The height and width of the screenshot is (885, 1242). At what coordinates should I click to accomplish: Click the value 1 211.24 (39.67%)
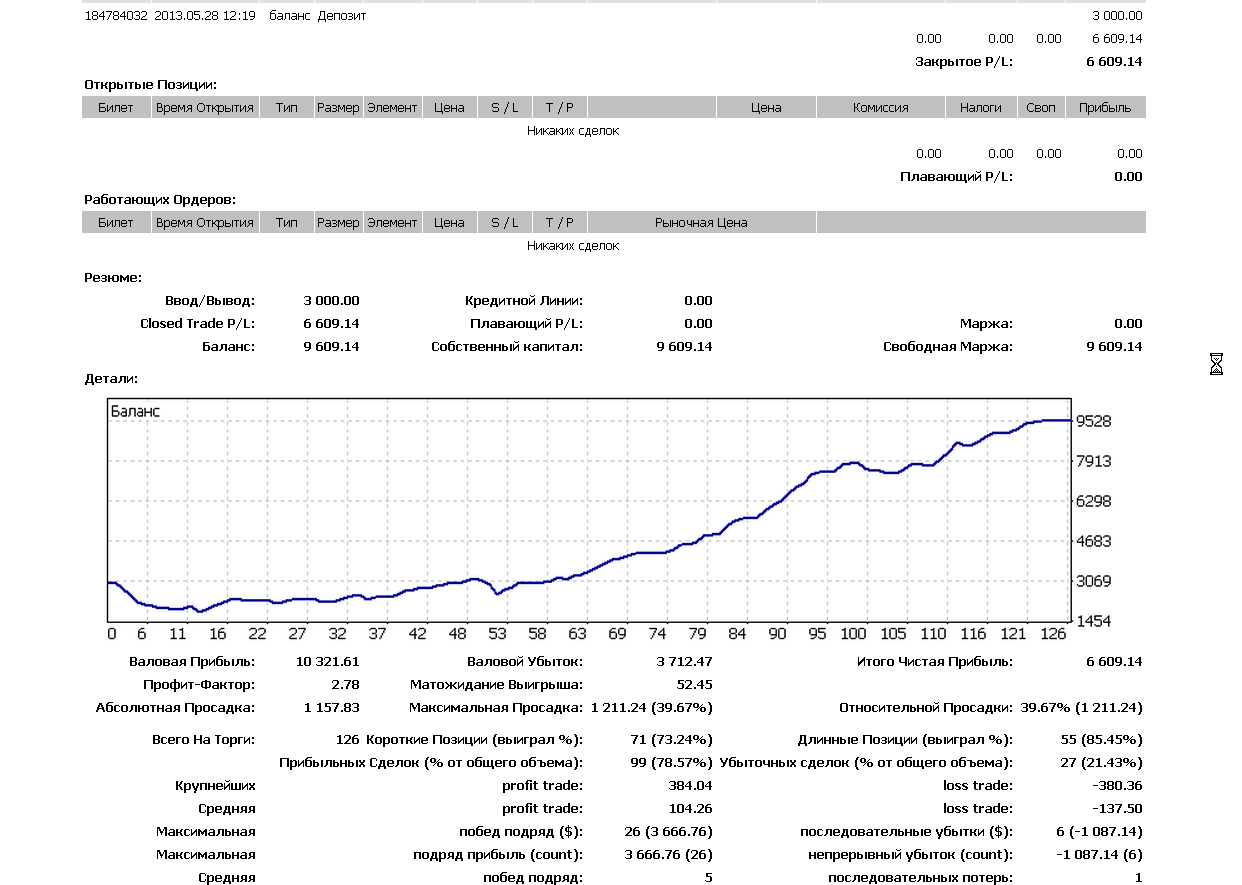tap(652, 707)
